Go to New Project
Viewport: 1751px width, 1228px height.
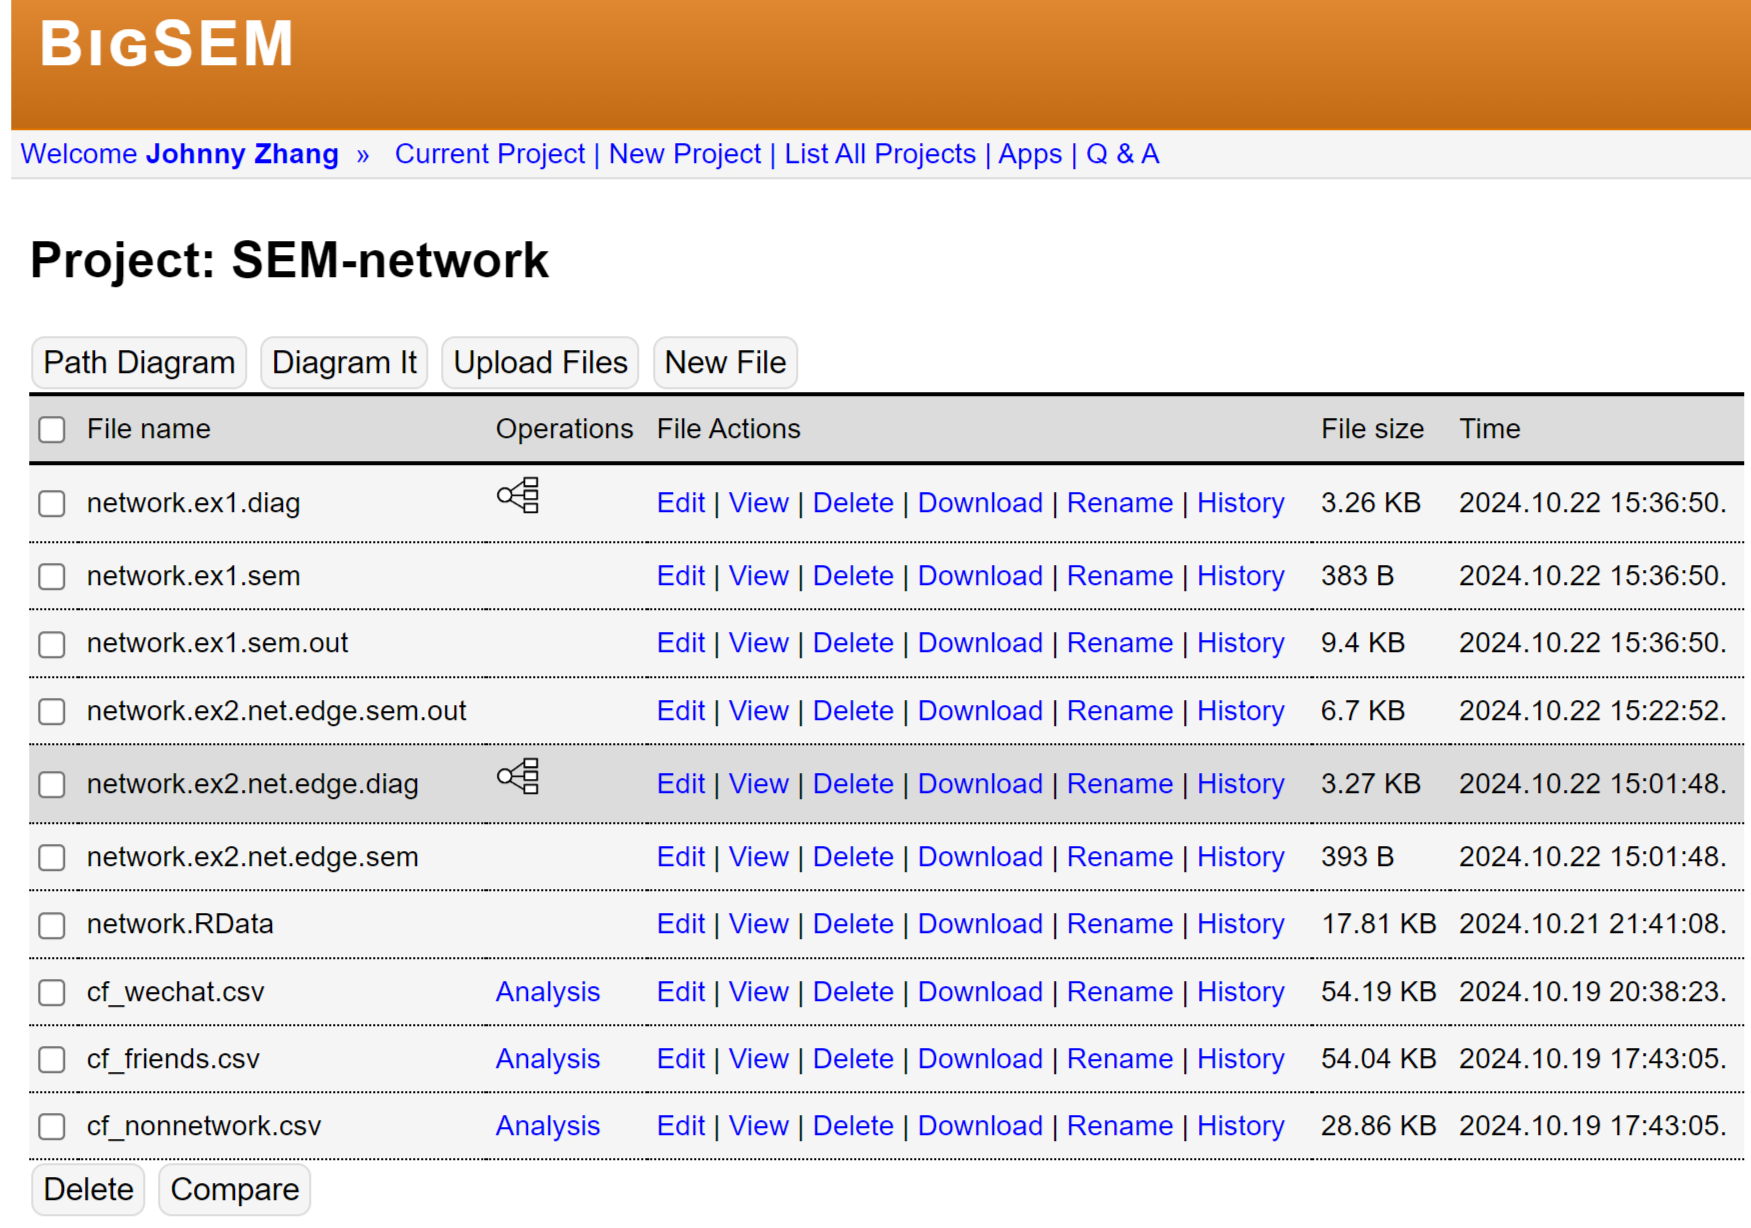[685, 154]
